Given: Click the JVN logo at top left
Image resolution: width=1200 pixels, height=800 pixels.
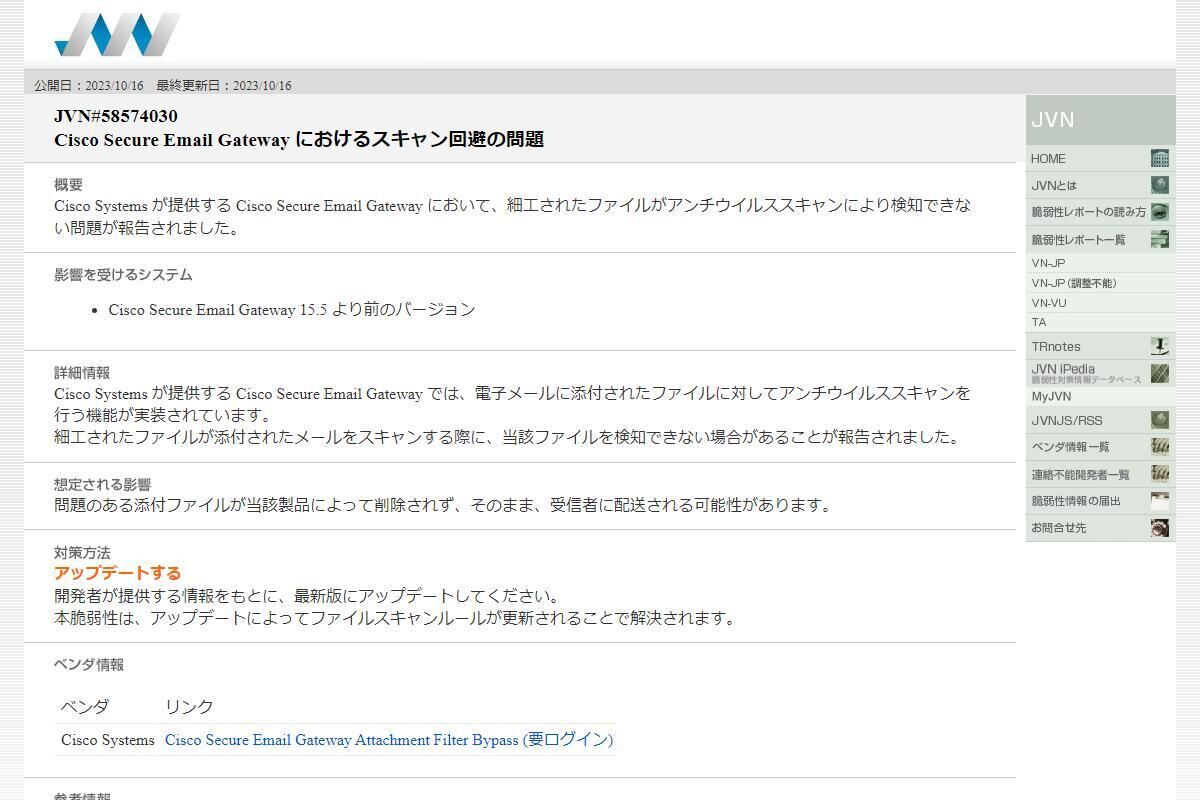Looking at the screenshot, I should click(x=118, y=35).
